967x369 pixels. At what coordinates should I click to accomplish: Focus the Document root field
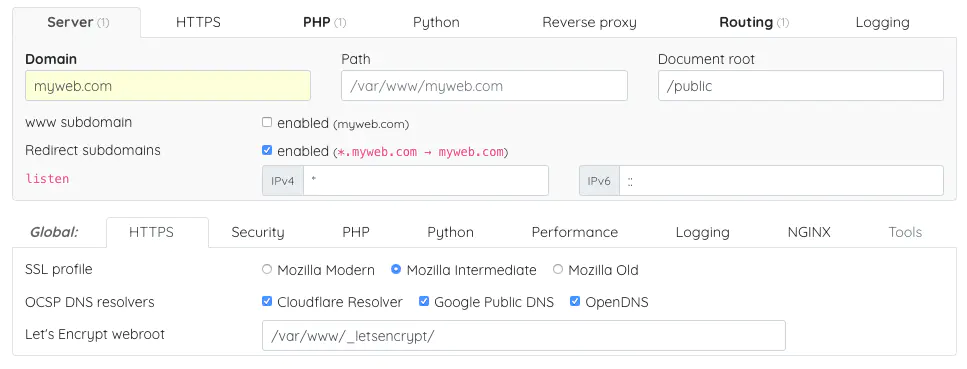pyautogui.click(x=800, y=86)
